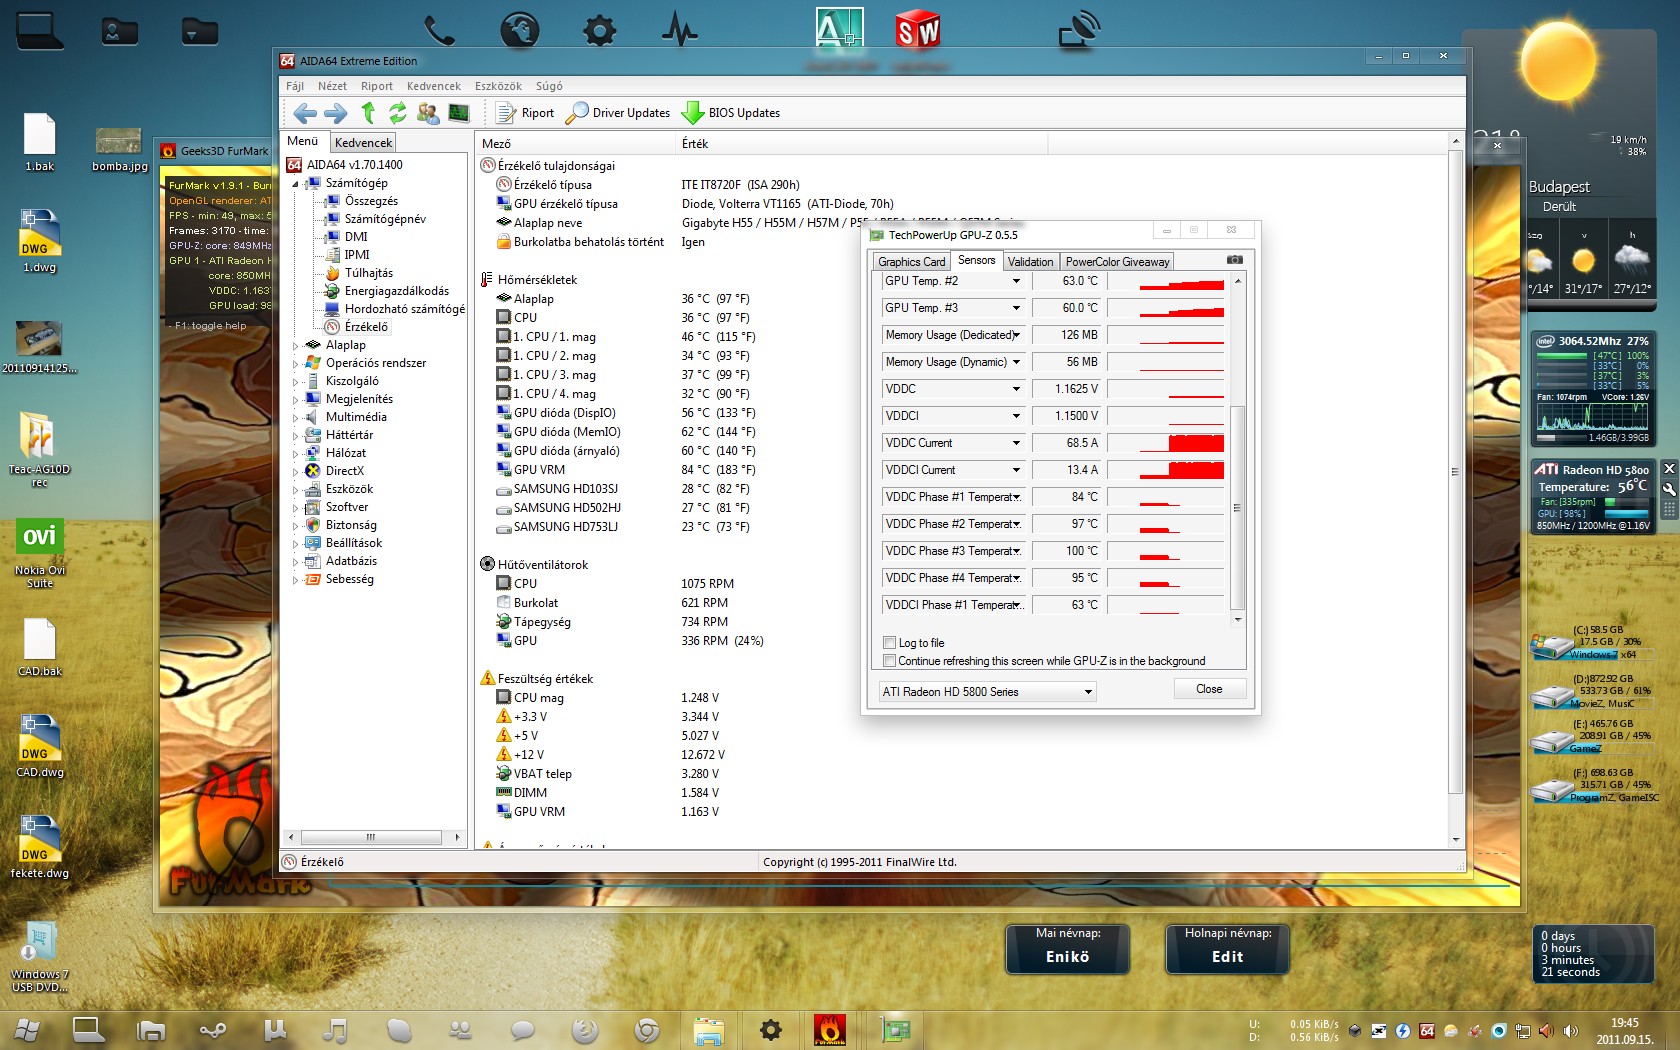Select the Összegzés tree item
This screenshot has width=1680, height=1050.
coord(371,201)
